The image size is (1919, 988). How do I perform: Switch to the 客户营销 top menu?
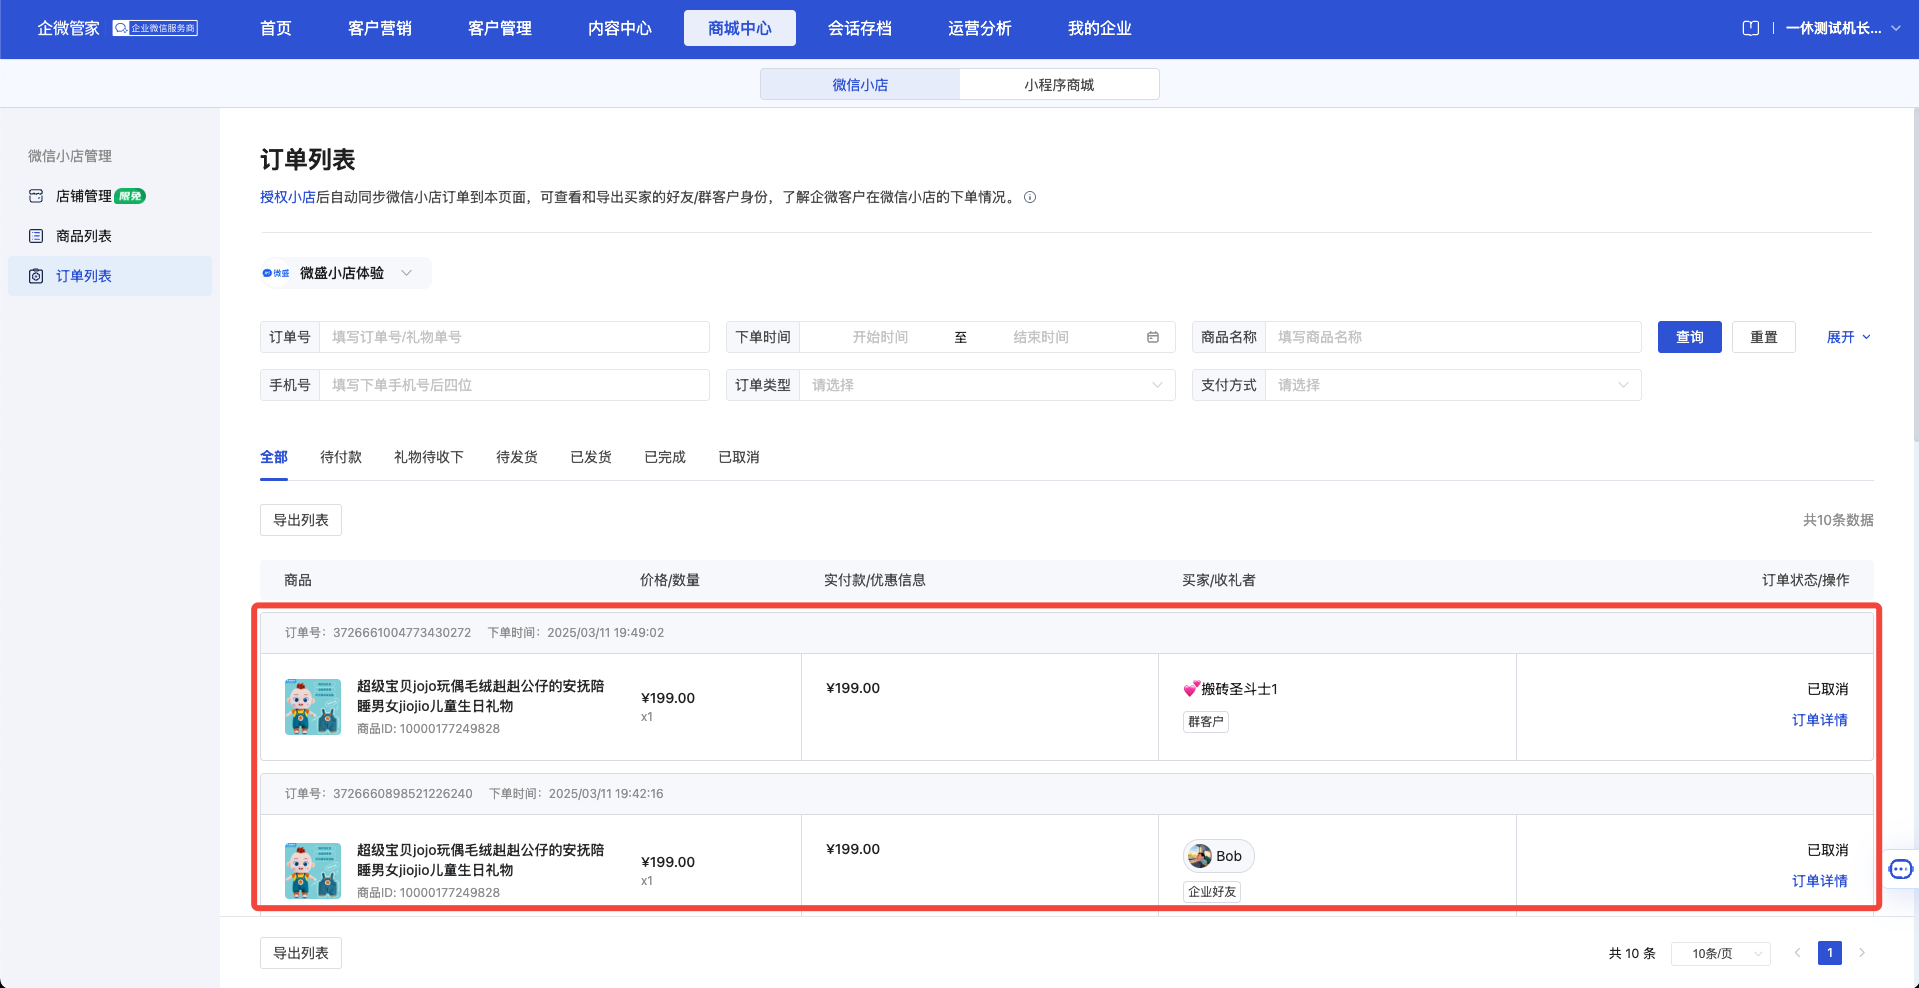click(380, 28)
